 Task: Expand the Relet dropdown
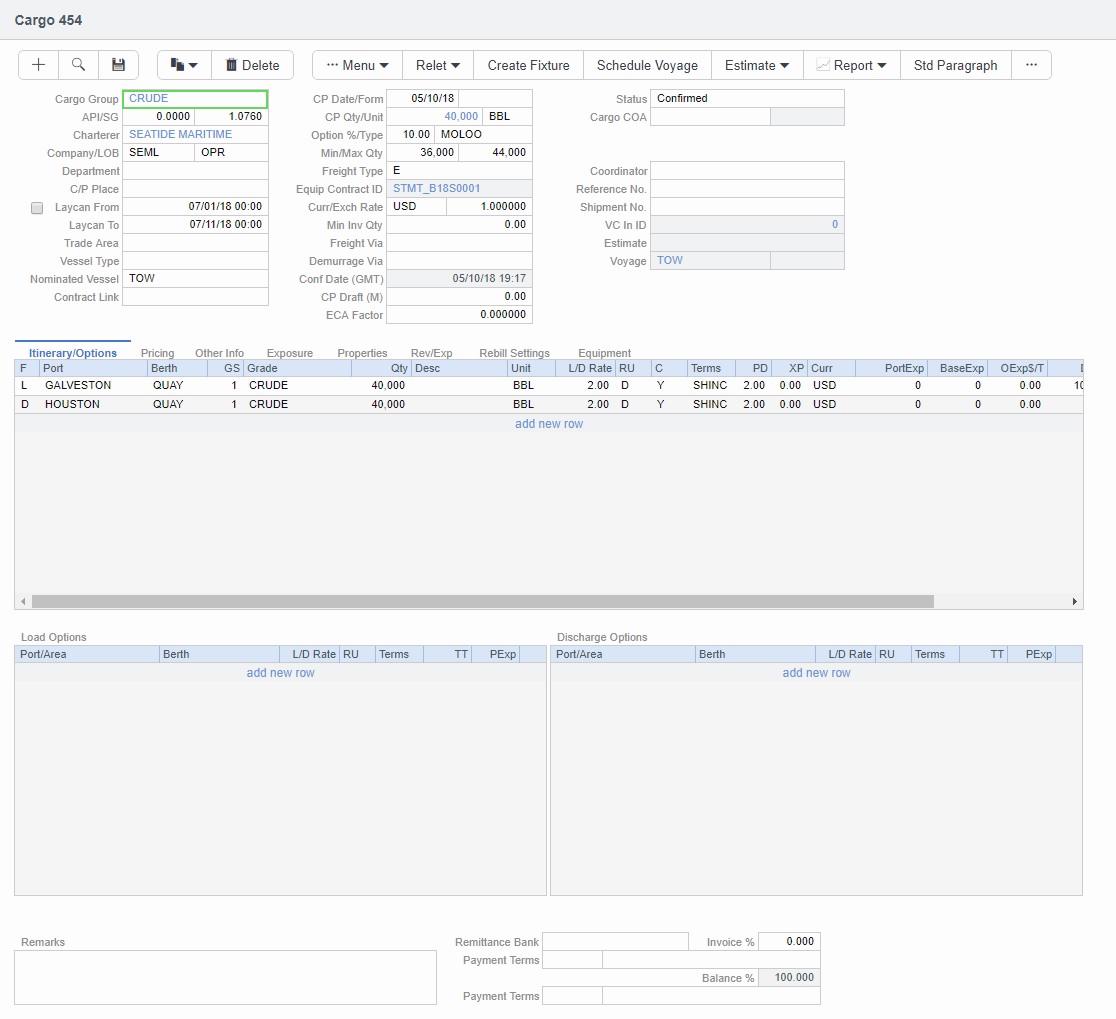coord(438,65)
